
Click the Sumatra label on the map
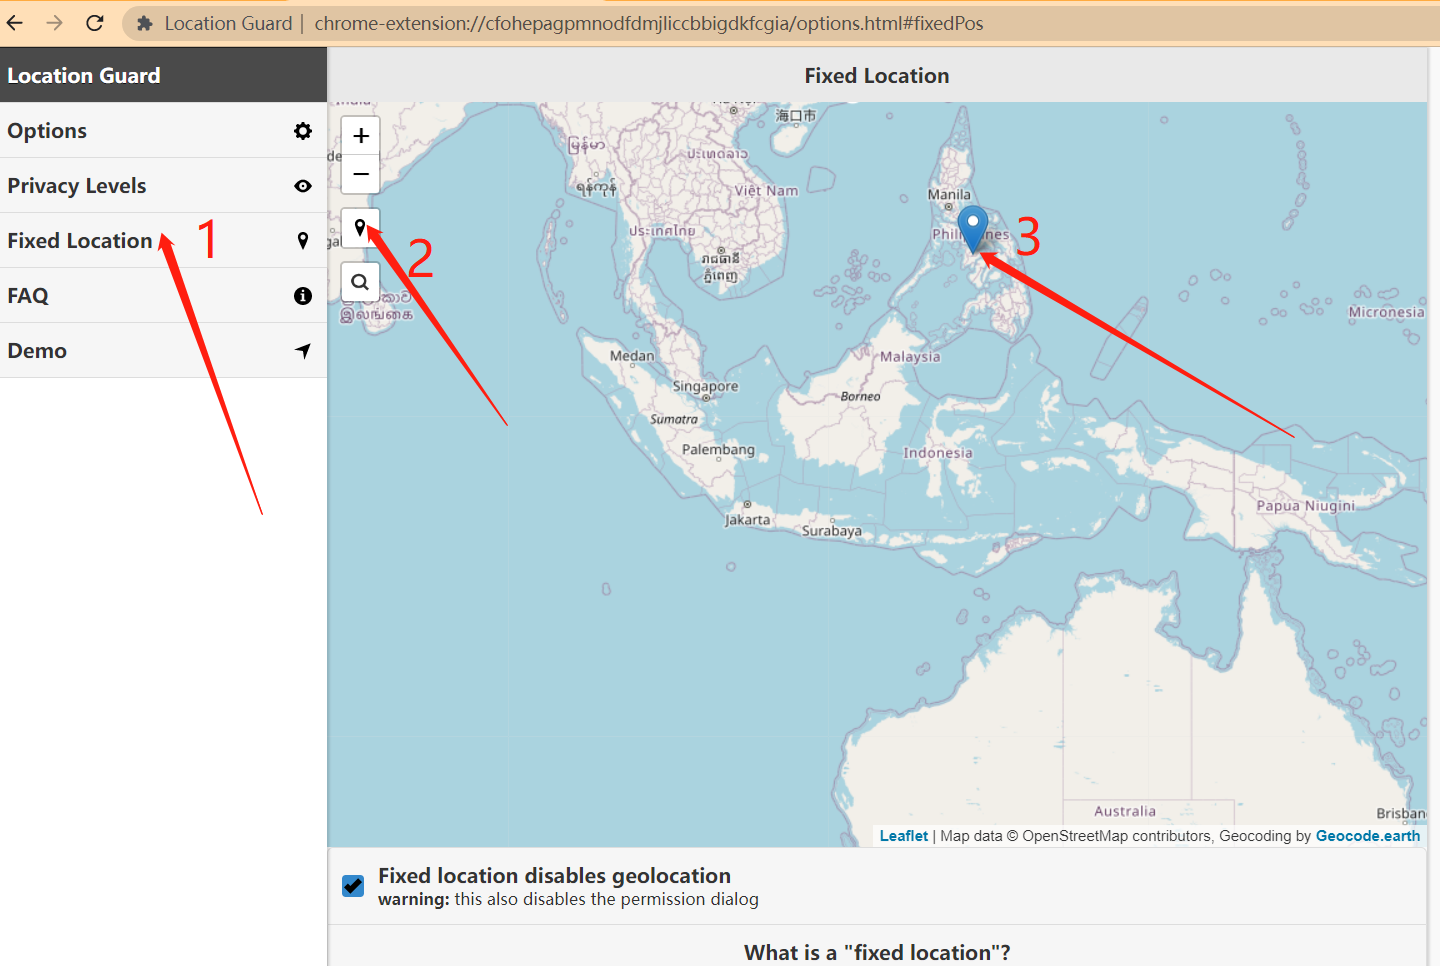(x=674, y=419)
